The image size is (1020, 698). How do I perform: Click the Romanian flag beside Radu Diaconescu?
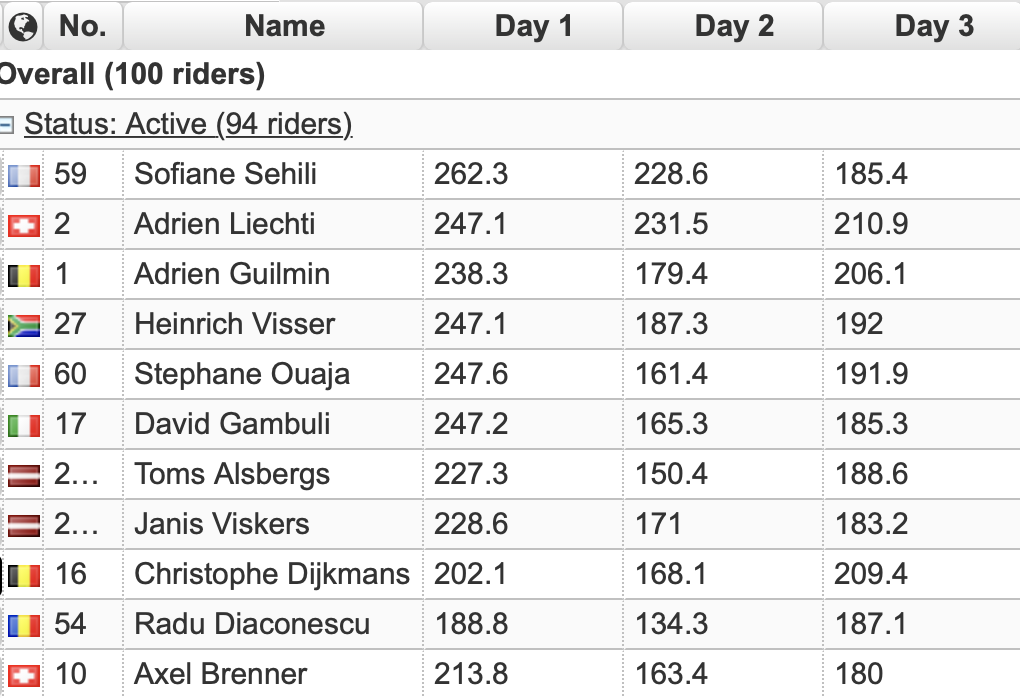[24, 626]
